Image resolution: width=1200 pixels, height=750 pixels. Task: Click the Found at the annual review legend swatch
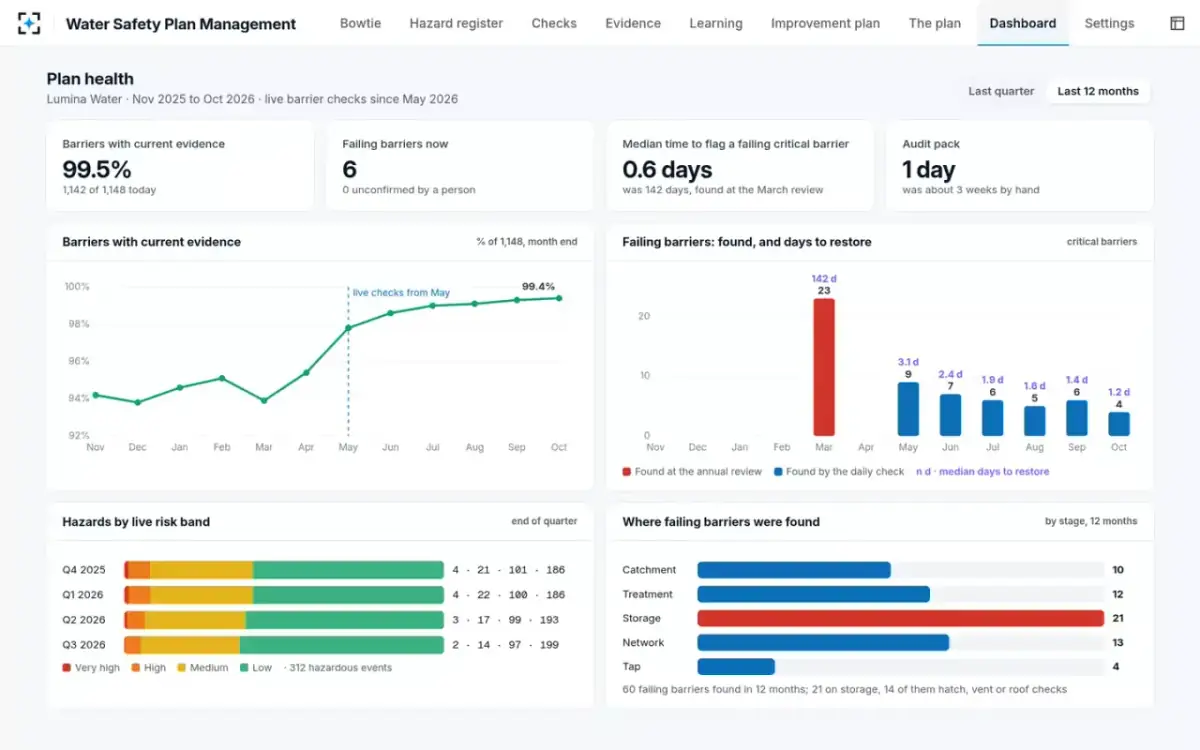(x=627, y=472)
